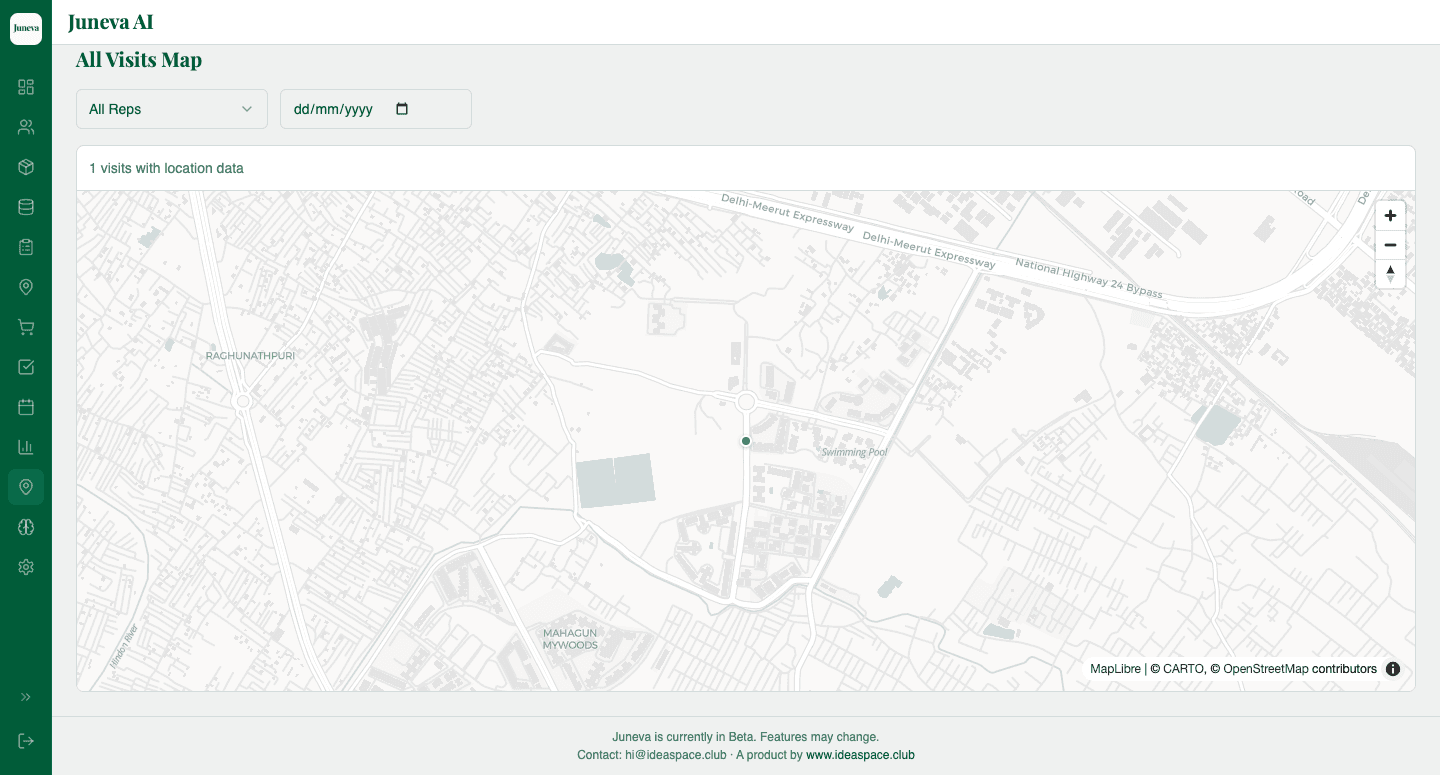
Task: Expand the sidebar with double chevron
Action: [26, 697]
